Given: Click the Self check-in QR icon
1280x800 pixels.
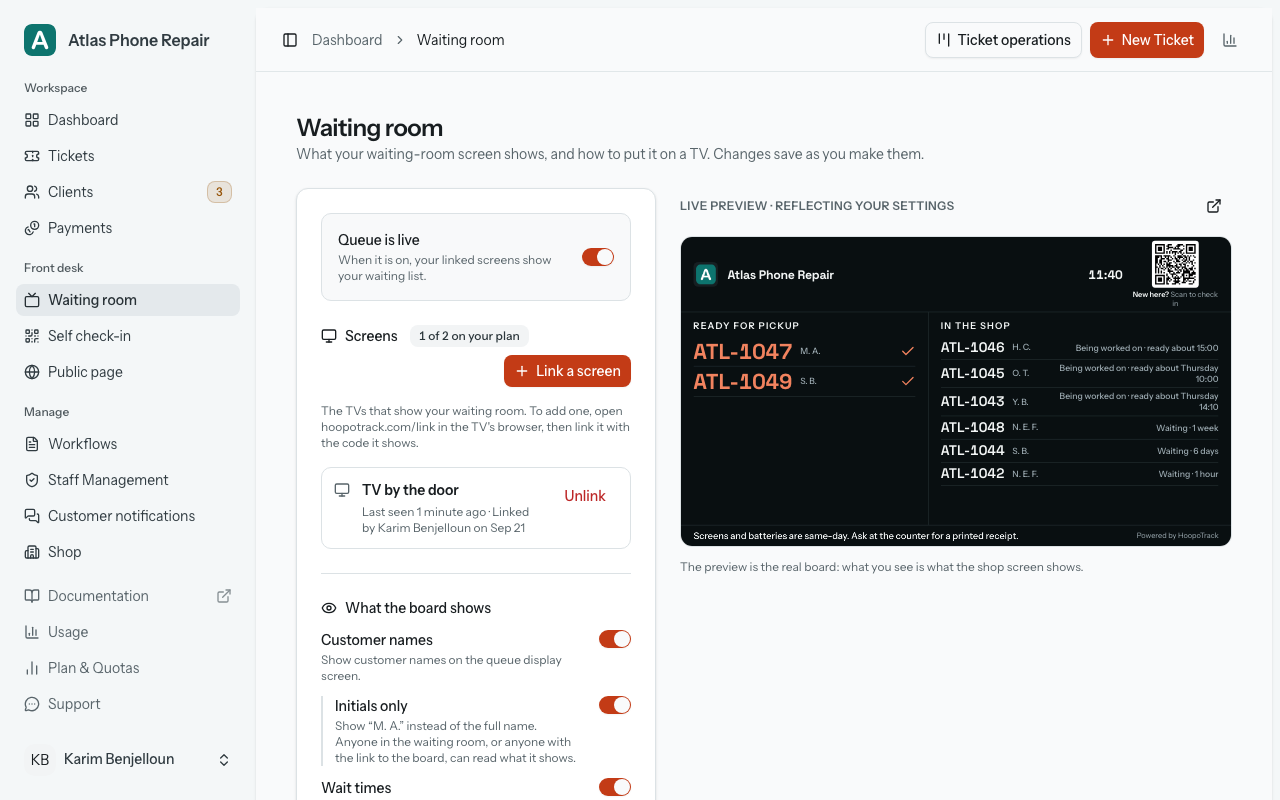Looking at the screenshot, I should (x=32, y=336).
